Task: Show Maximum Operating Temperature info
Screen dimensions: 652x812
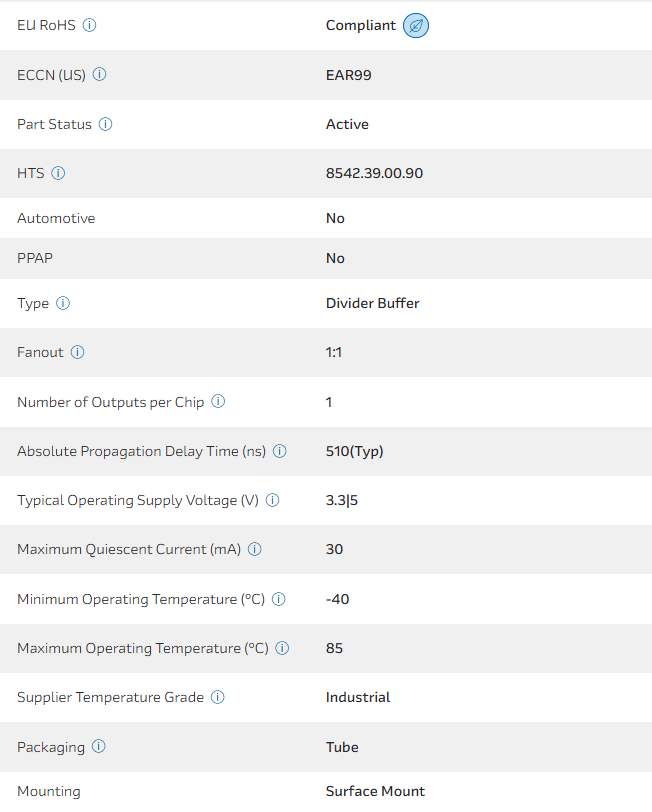Action: point(282,648)
